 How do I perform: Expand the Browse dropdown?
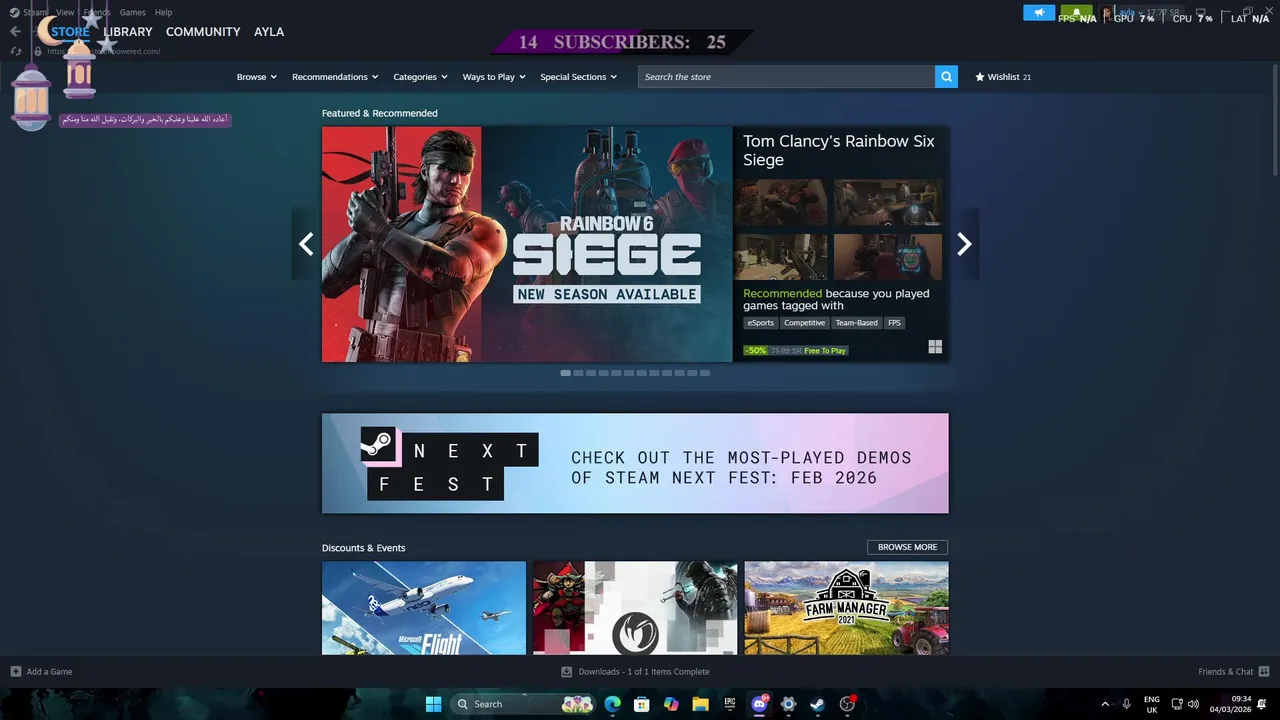pos(257,77)
